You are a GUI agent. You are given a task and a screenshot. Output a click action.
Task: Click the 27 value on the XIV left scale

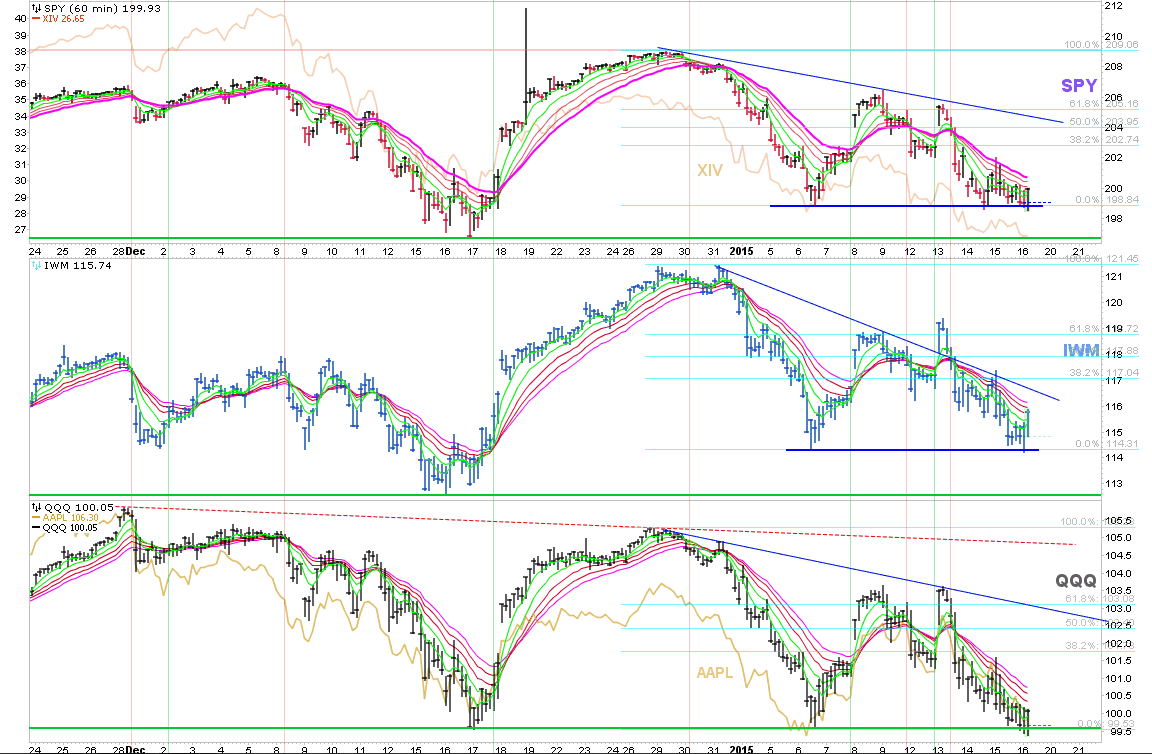click(x=21, y=229)
